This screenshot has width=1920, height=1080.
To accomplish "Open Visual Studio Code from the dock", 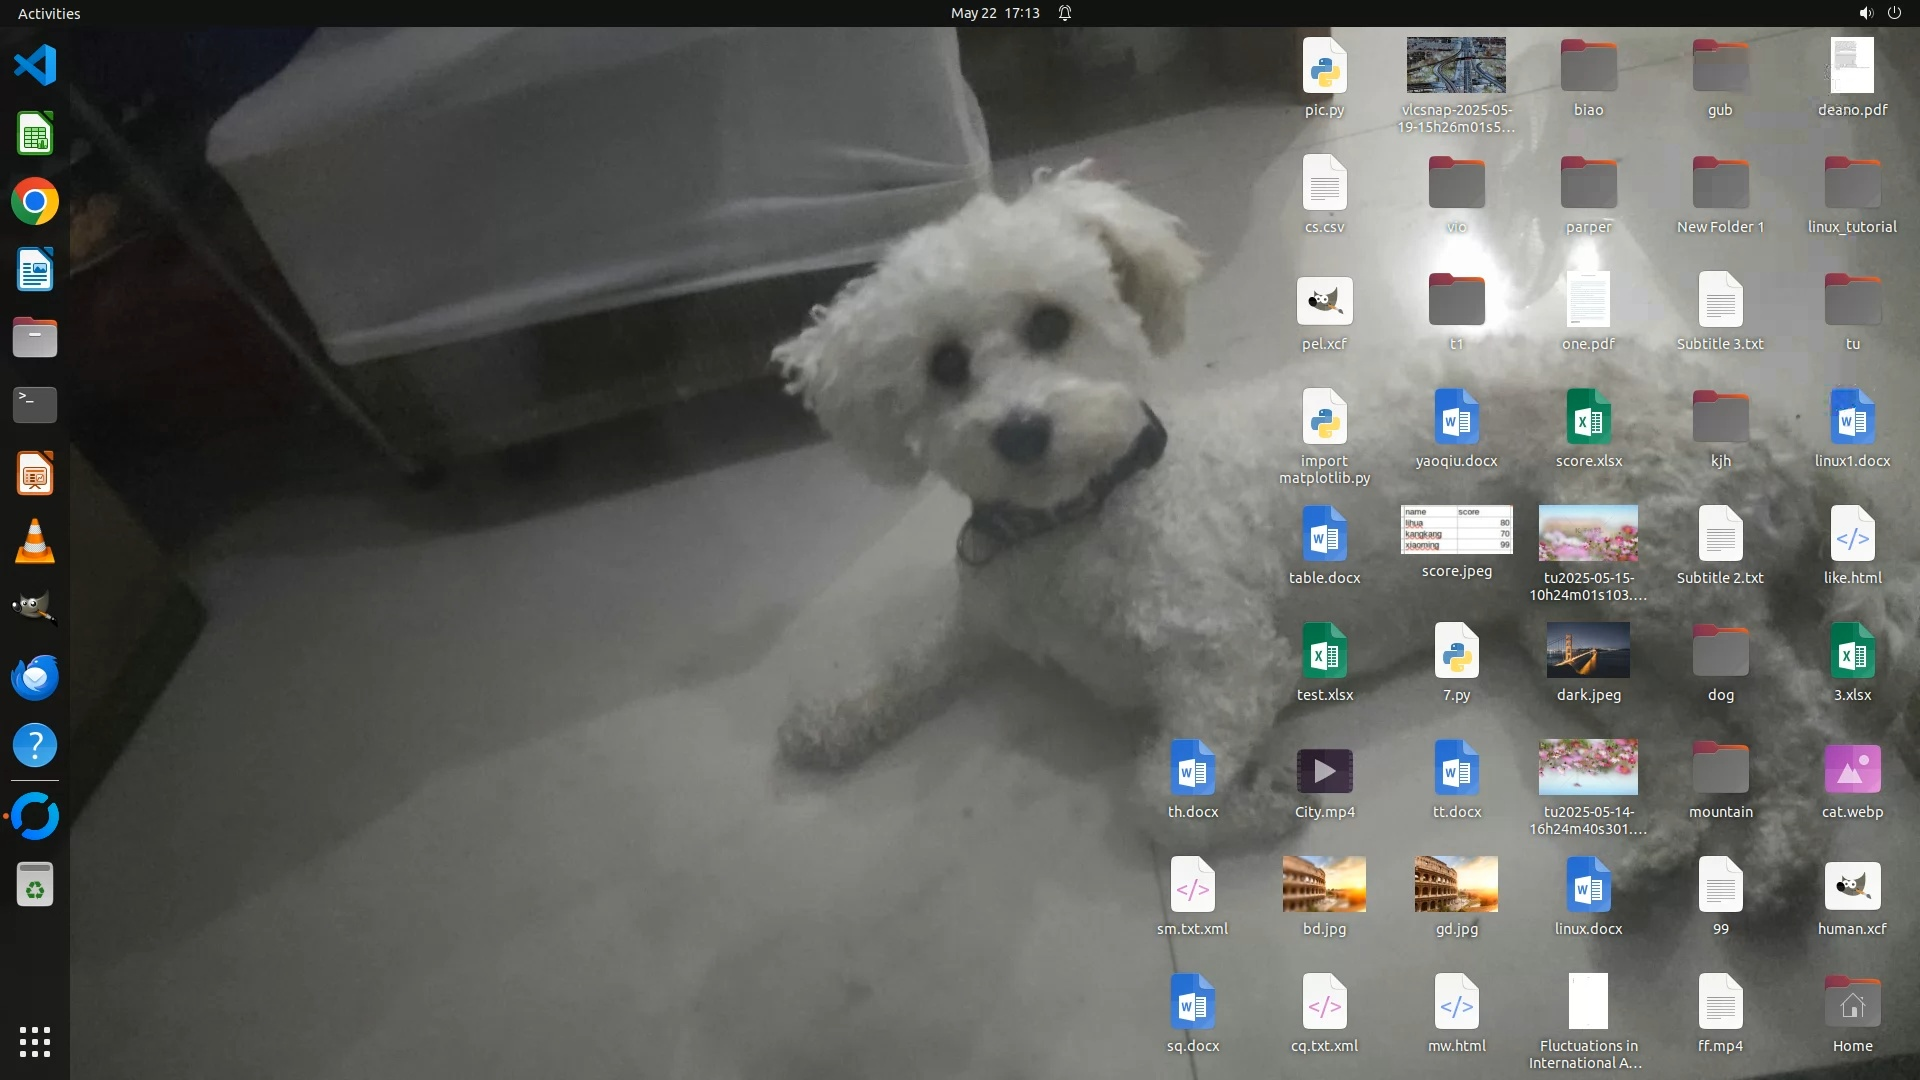I will coord(35,66).
